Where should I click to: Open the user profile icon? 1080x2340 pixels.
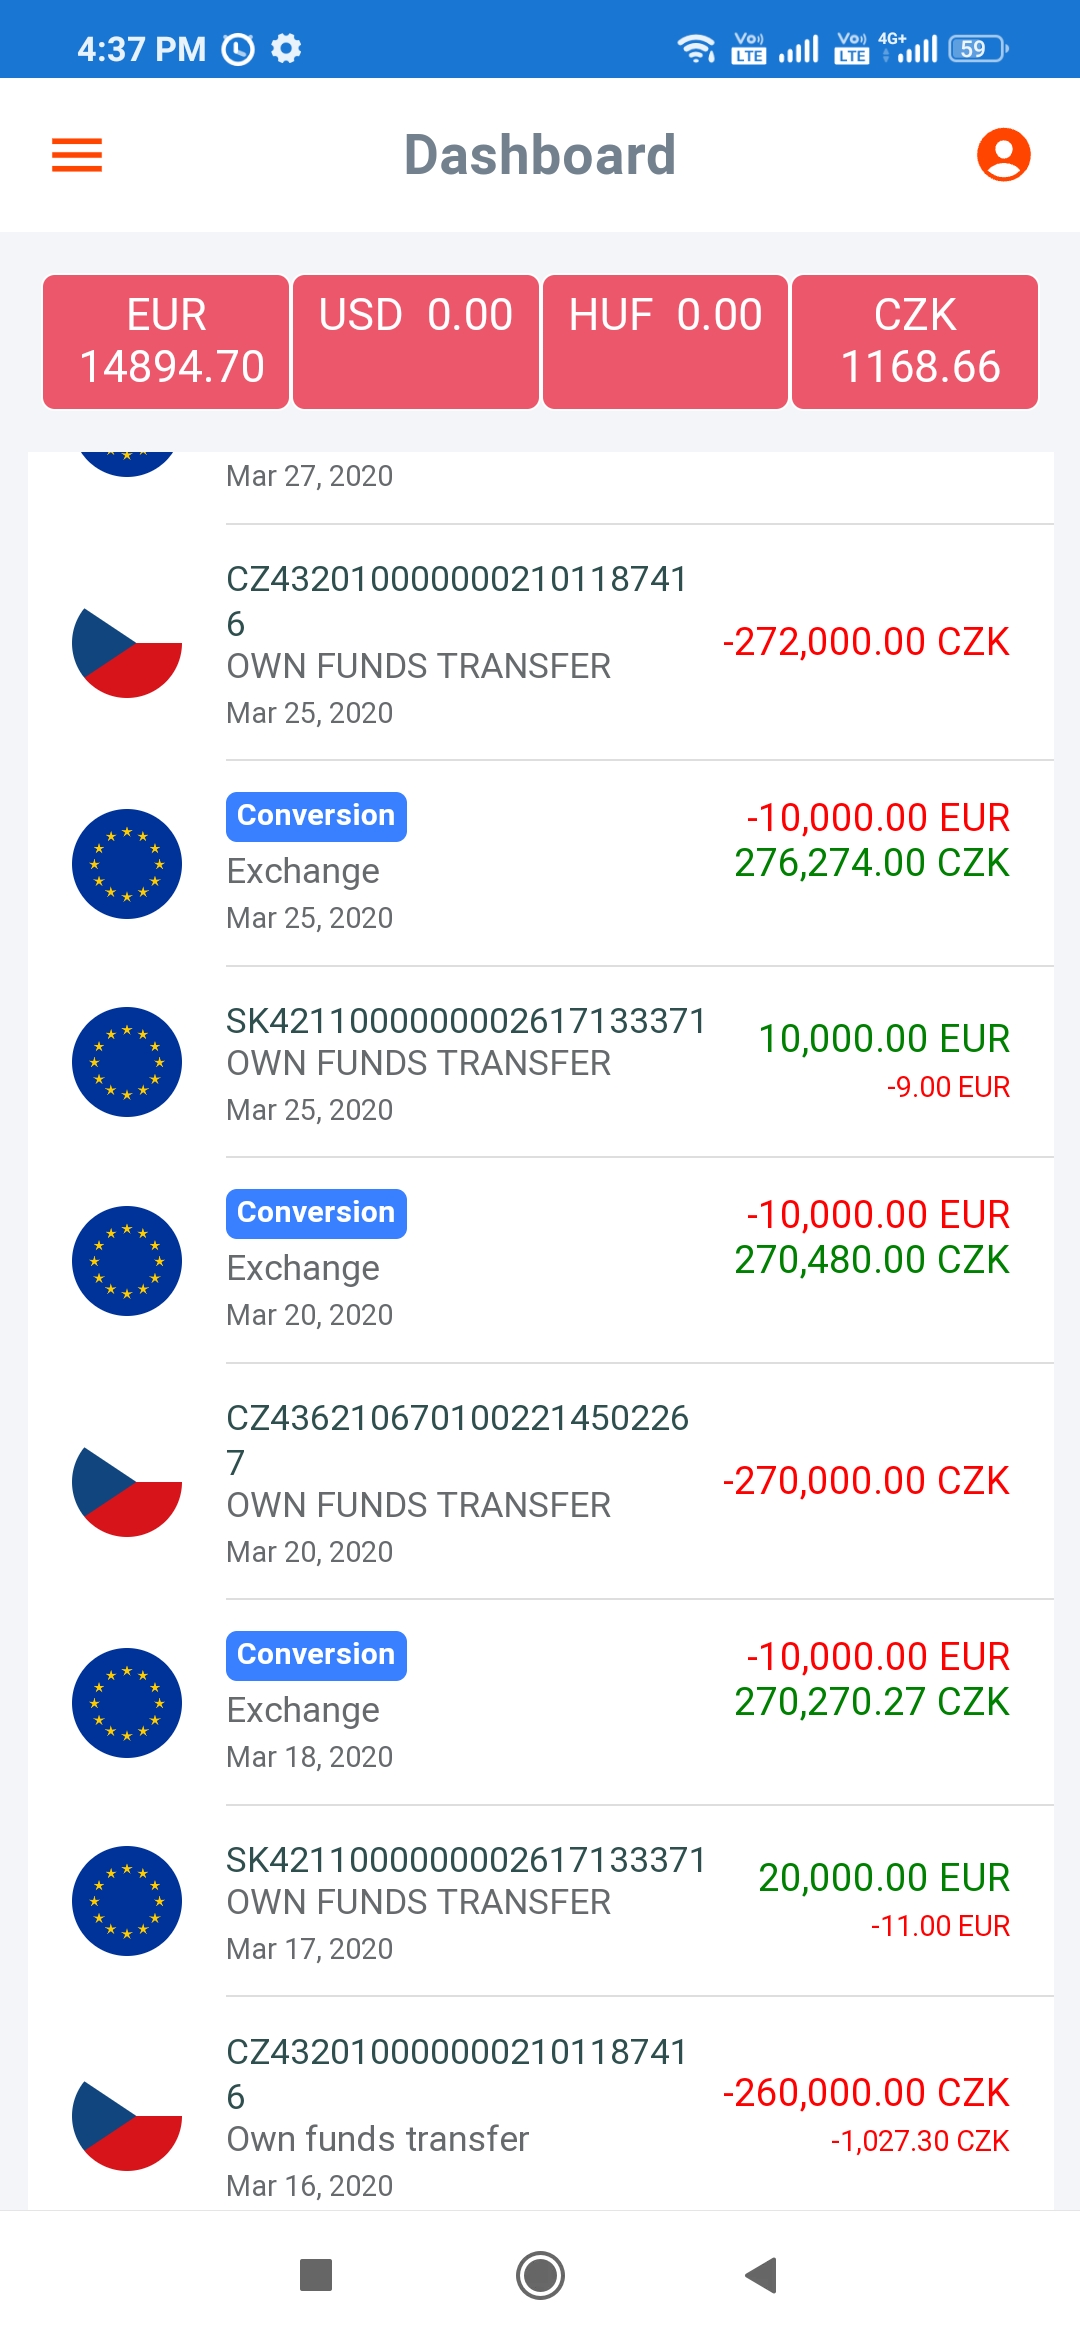tap(1003, 155)
